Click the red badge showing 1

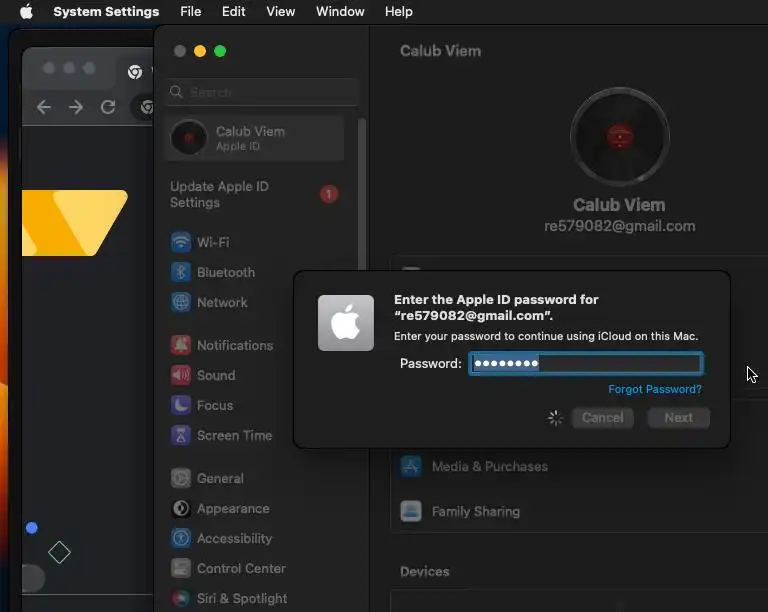point(329,194)
